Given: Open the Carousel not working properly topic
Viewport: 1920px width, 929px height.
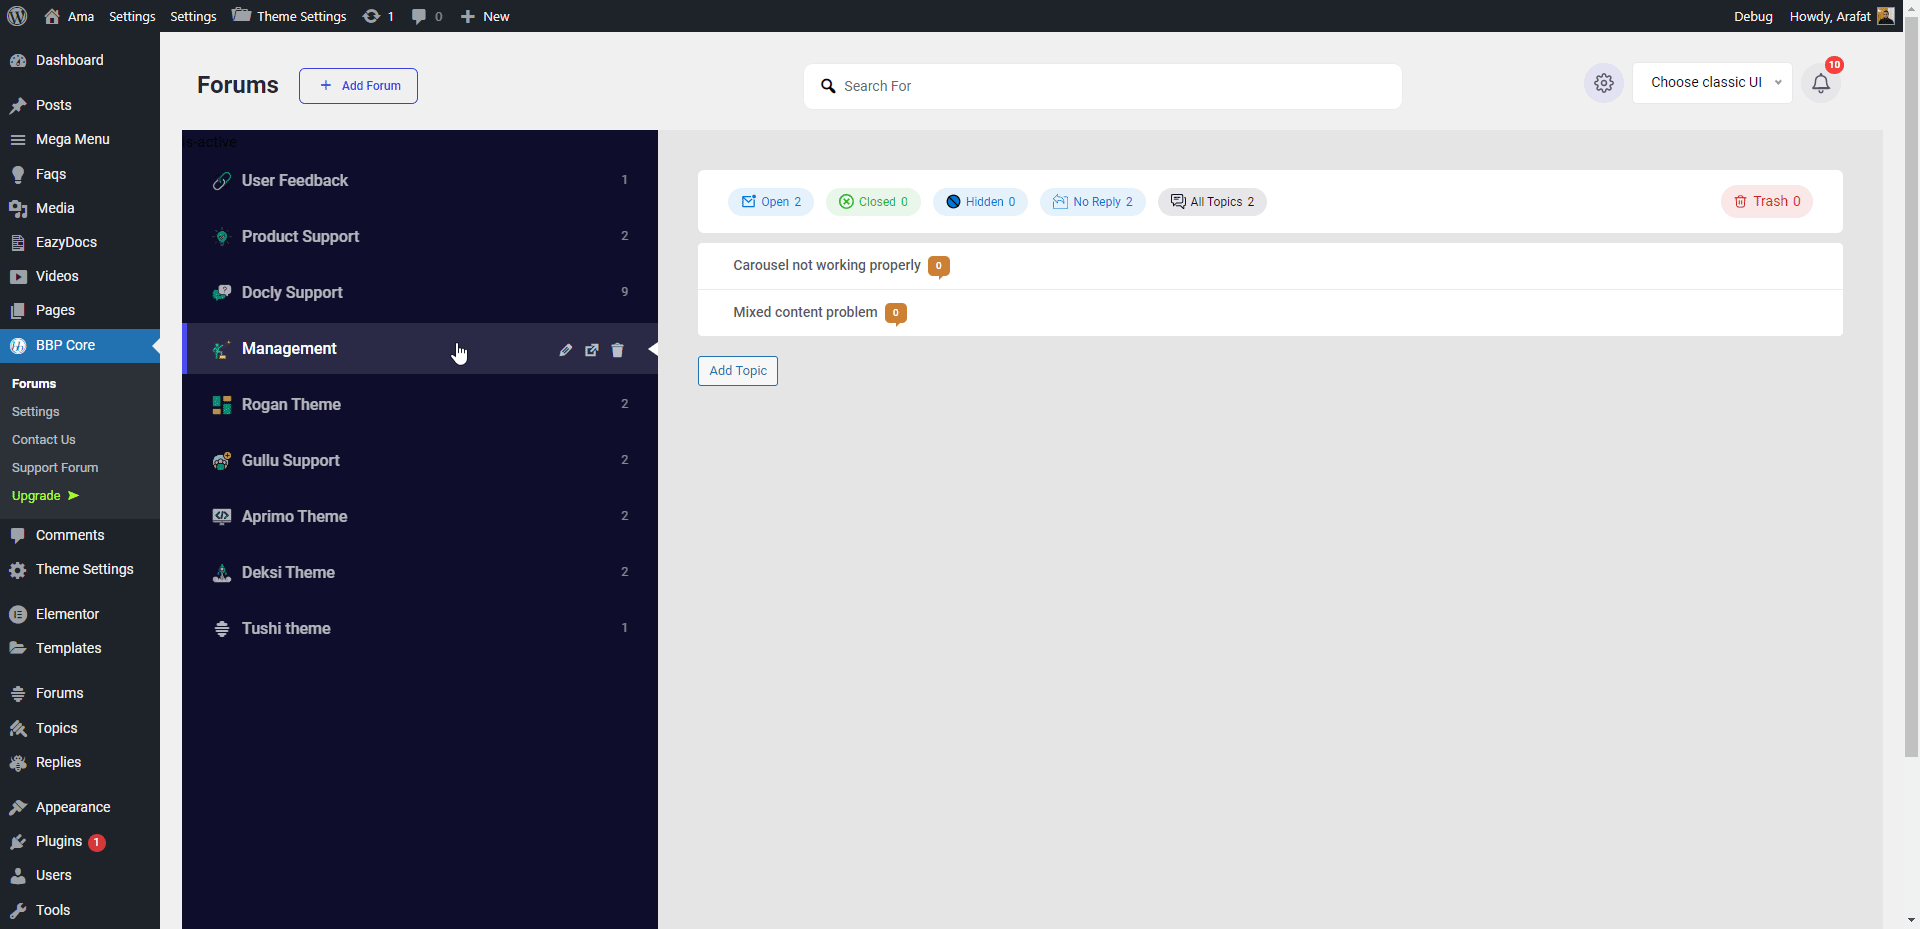Looking at the screenshot, I should 825,265.
